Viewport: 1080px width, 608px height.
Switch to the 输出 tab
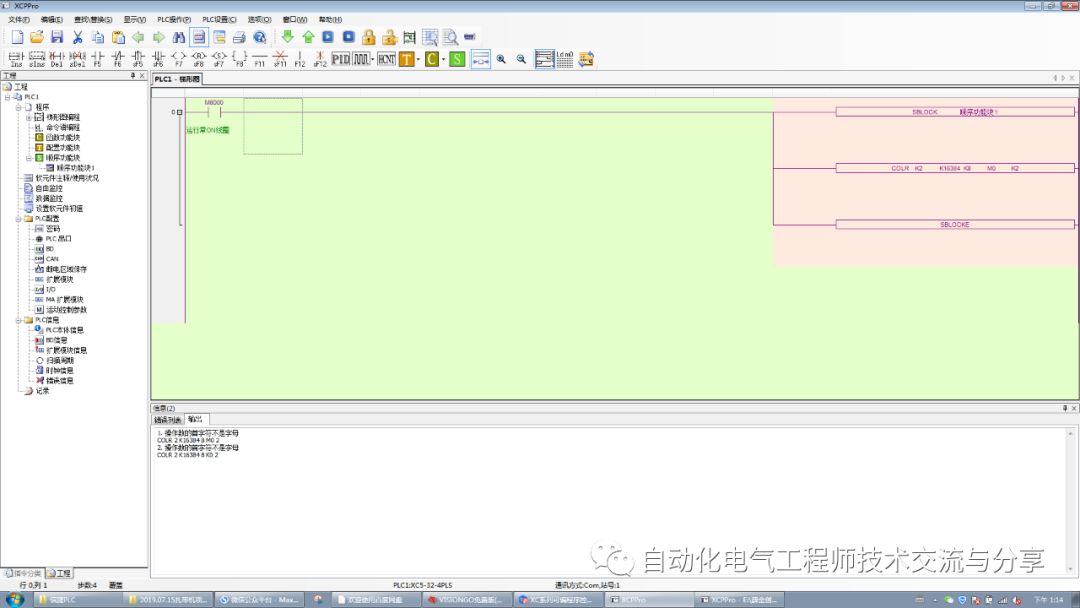click(194, 419)
